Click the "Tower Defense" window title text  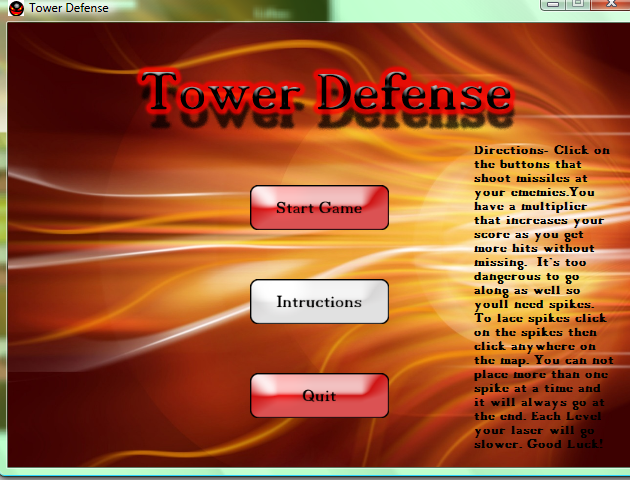(x=69, y=8)
